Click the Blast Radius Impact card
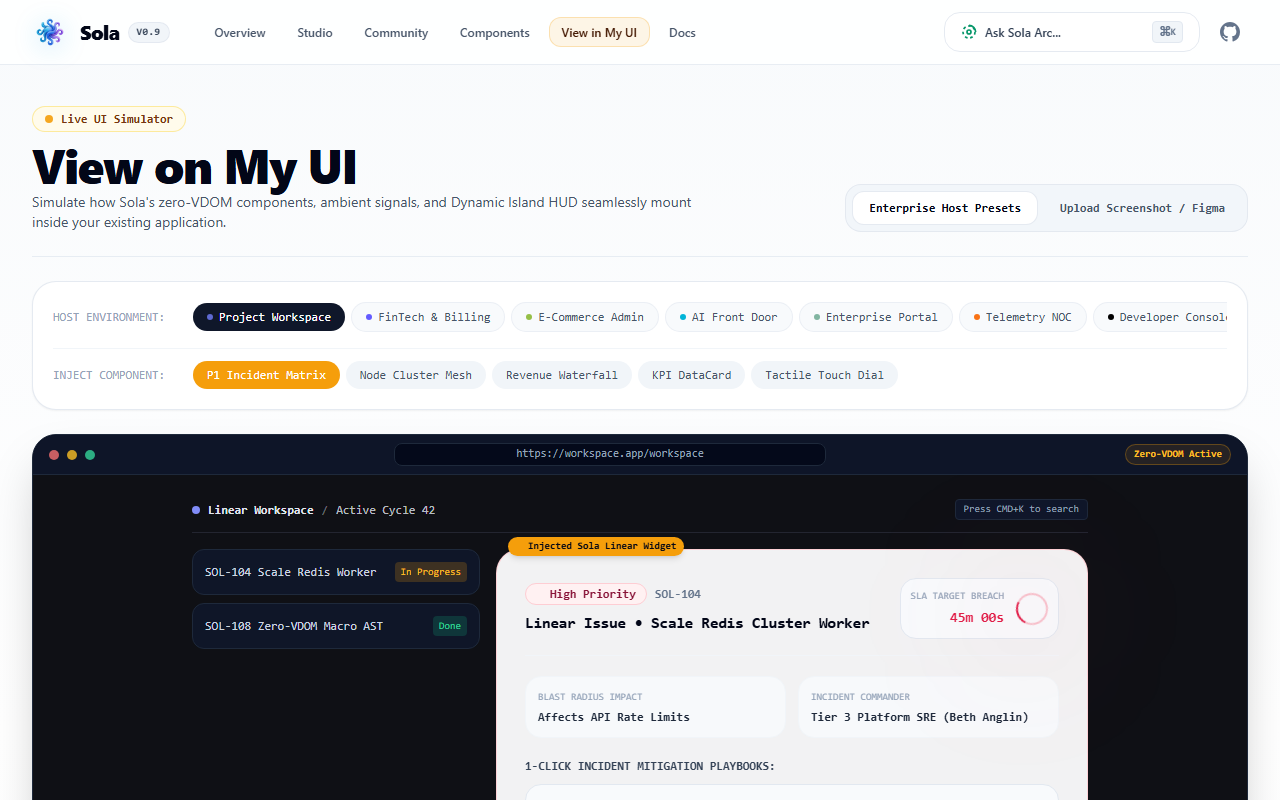This screenshot has width=1280, height=800. [x=655, y=707]
